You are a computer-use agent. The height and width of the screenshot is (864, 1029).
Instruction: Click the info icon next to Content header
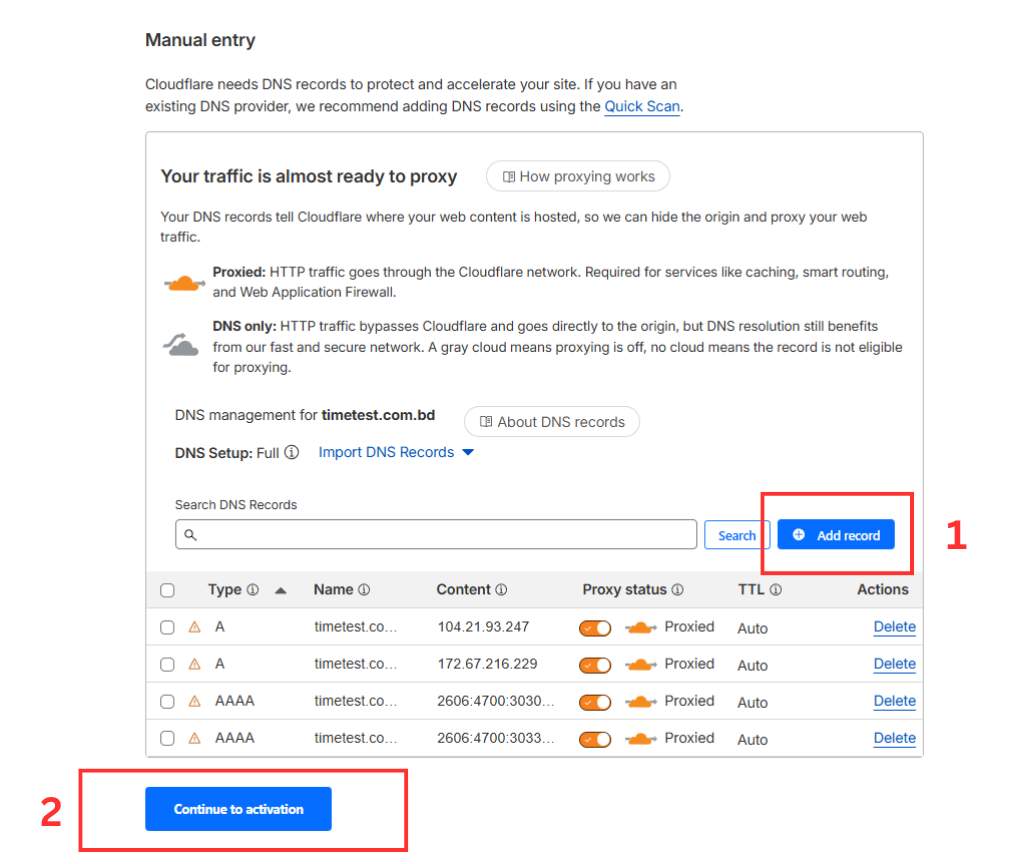tap(500, 589)
